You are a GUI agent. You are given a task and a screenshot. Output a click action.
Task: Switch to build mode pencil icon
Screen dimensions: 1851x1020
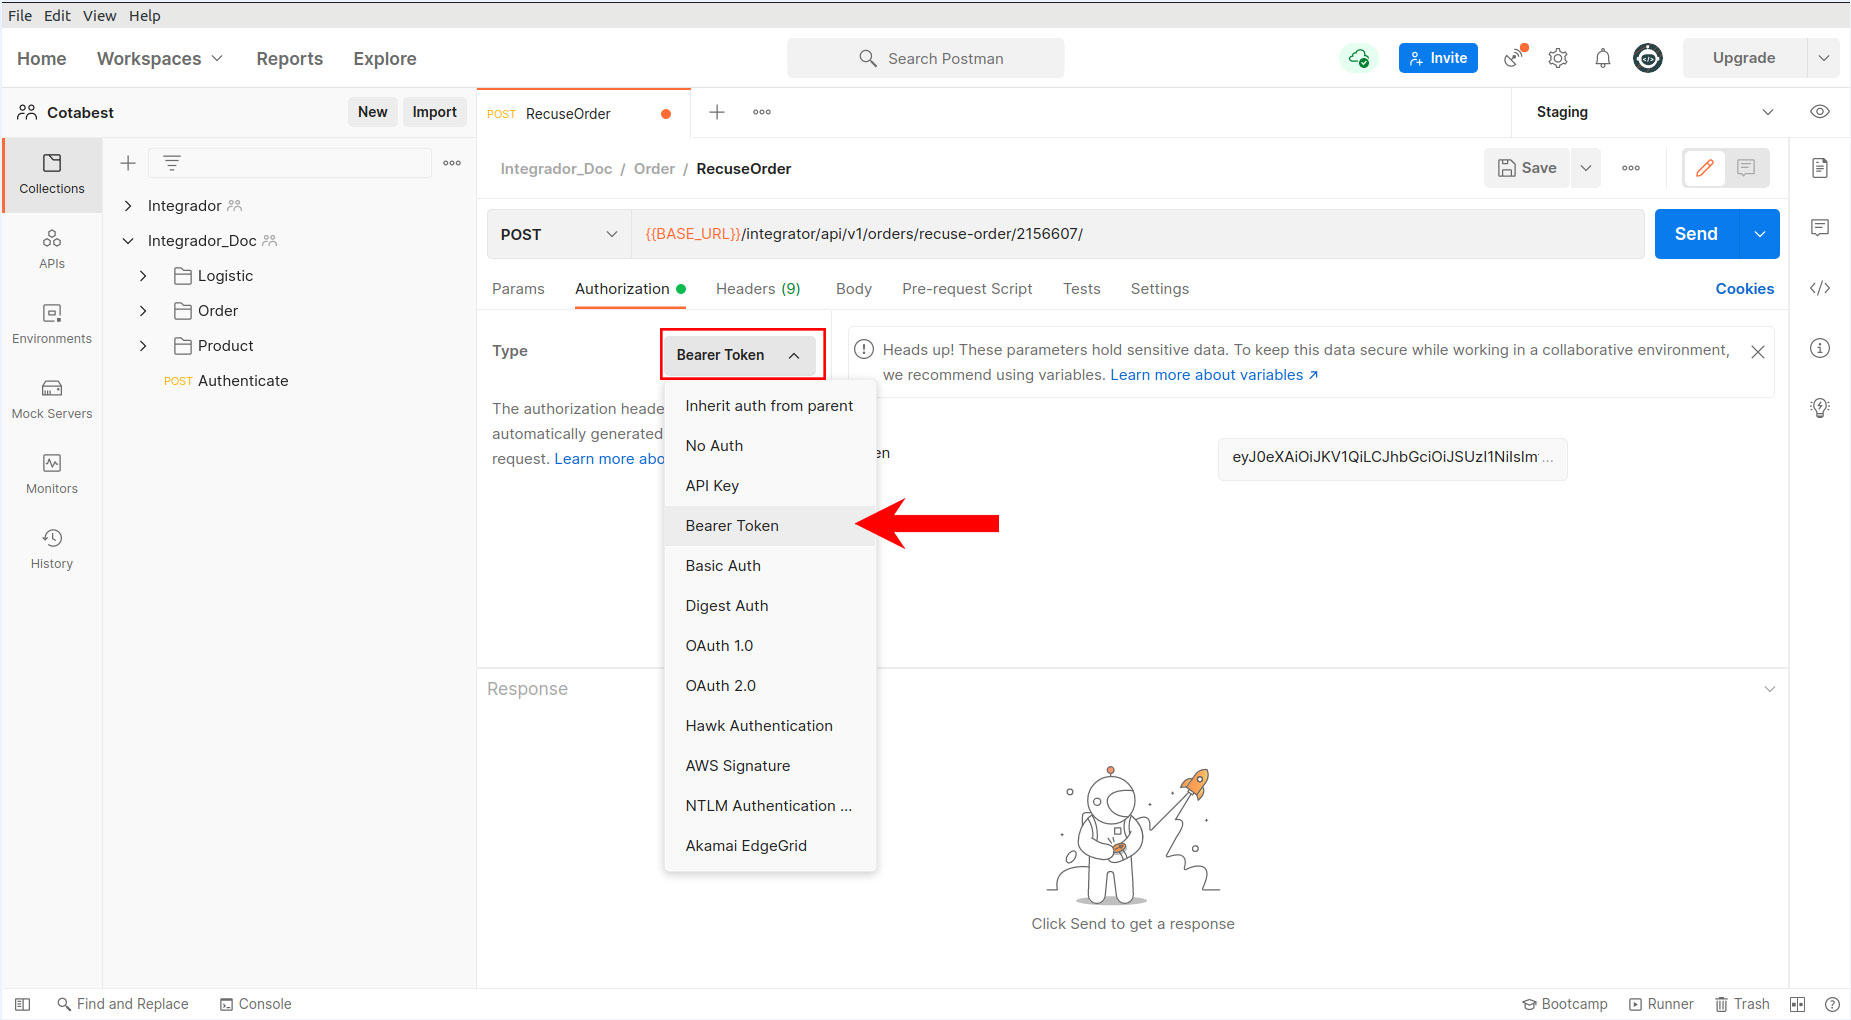click(x=1705, y=168)
